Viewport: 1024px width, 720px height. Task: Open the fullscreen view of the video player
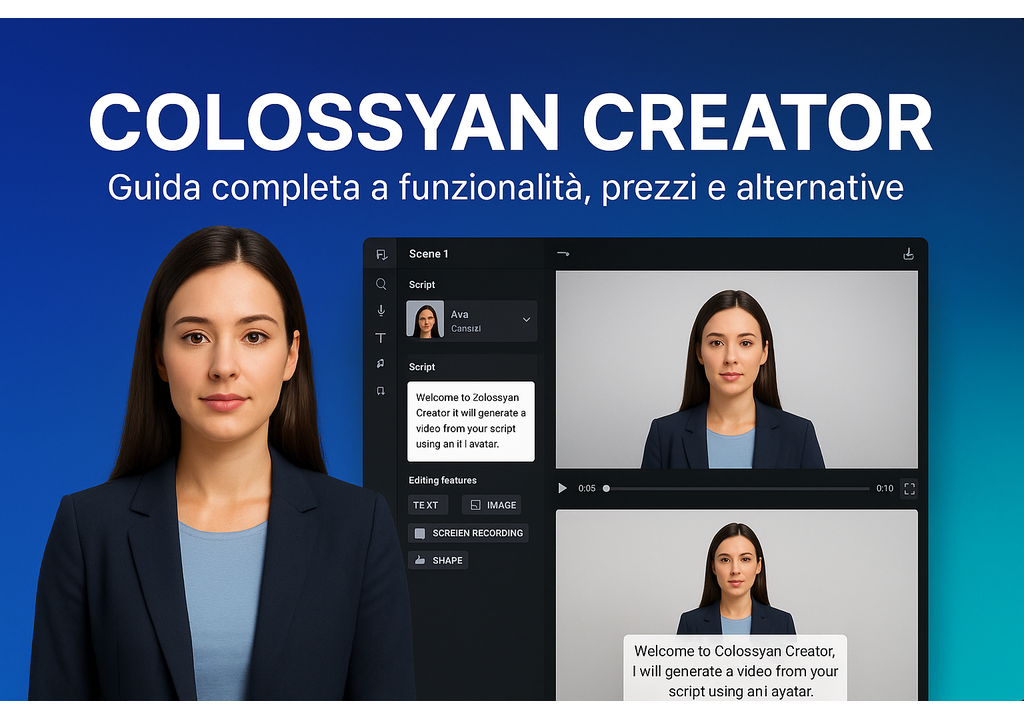click(909, 488)
